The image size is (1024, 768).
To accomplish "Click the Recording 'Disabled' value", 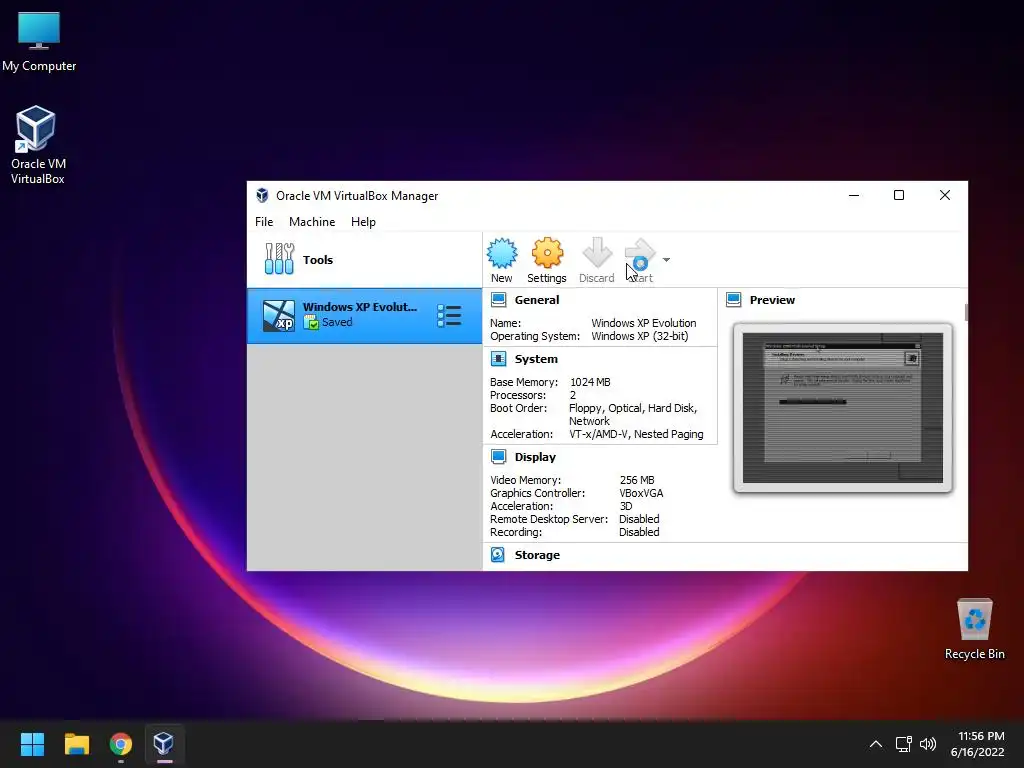I will (639, 532).
